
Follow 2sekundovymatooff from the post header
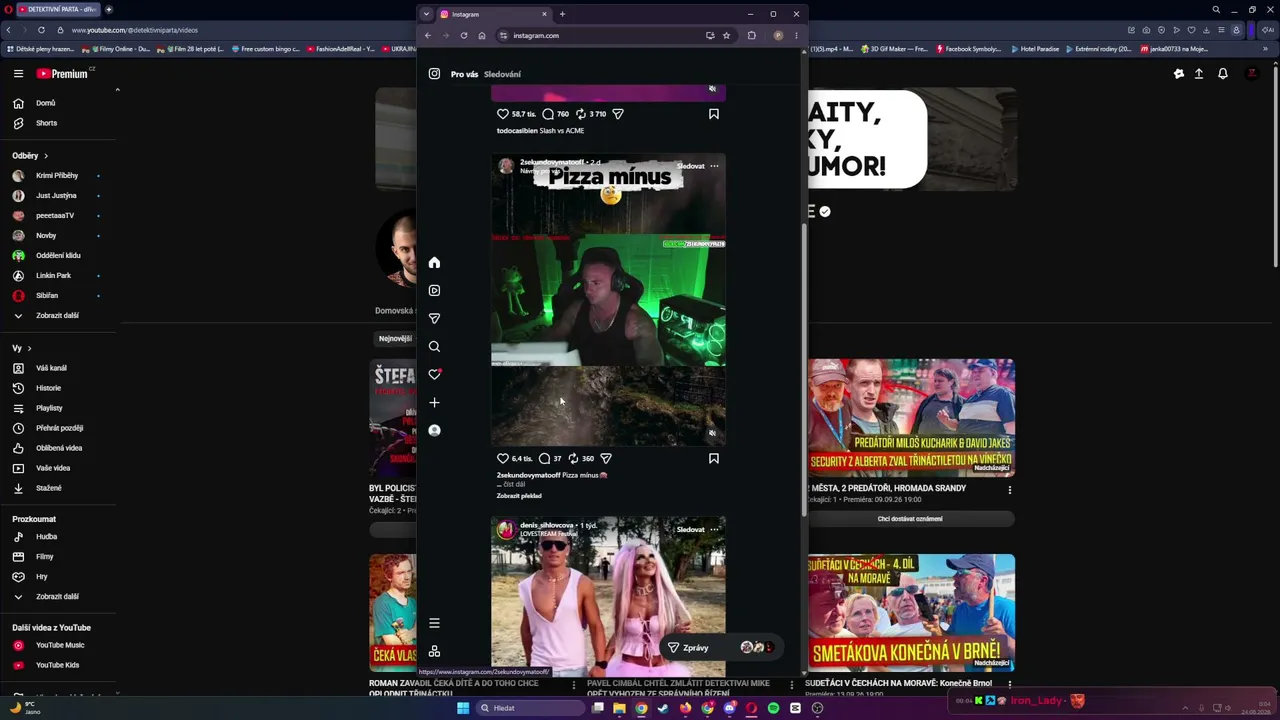coord(691,166)
